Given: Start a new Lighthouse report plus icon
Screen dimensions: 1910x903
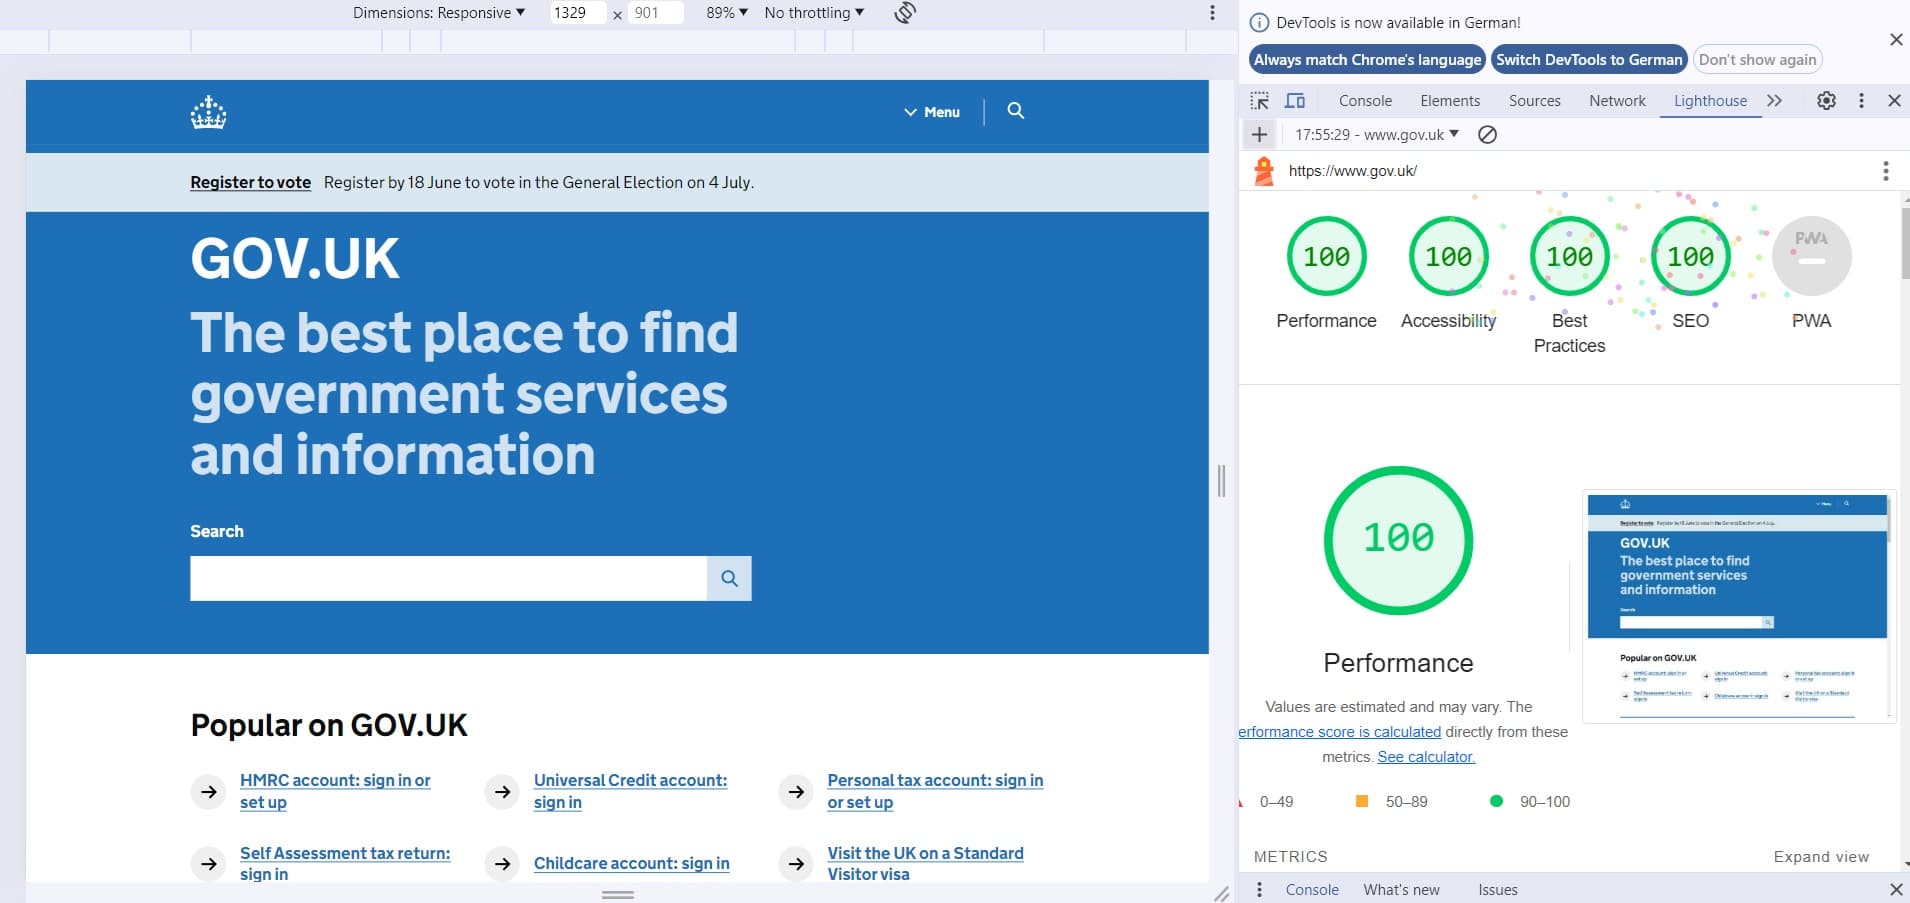Looking at the screenshot, I should click(1259, 134).
